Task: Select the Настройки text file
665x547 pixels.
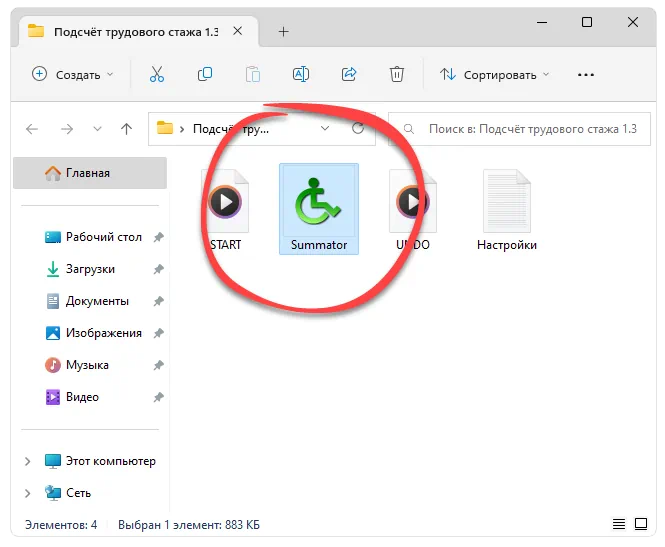Action: point(507,209)
